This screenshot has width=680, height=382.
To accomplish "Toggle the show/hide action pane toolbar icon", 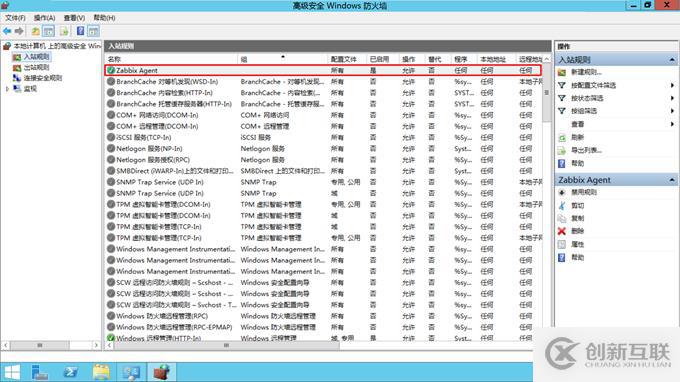I will coord(93,31).
